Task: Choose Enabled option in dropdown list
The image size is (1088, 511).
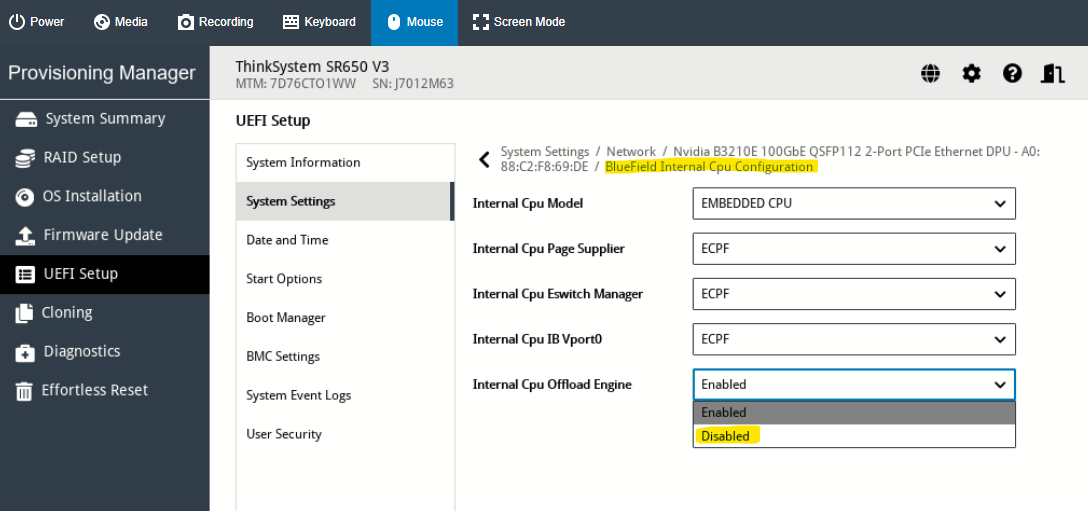Action: pyautogui.click(x=854, y=412)
